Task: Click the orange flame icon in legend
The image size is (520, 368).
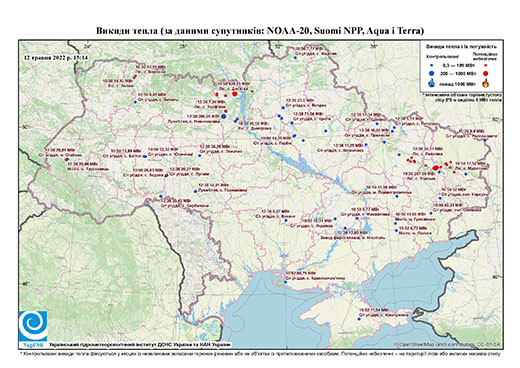Action: (486, 83)
